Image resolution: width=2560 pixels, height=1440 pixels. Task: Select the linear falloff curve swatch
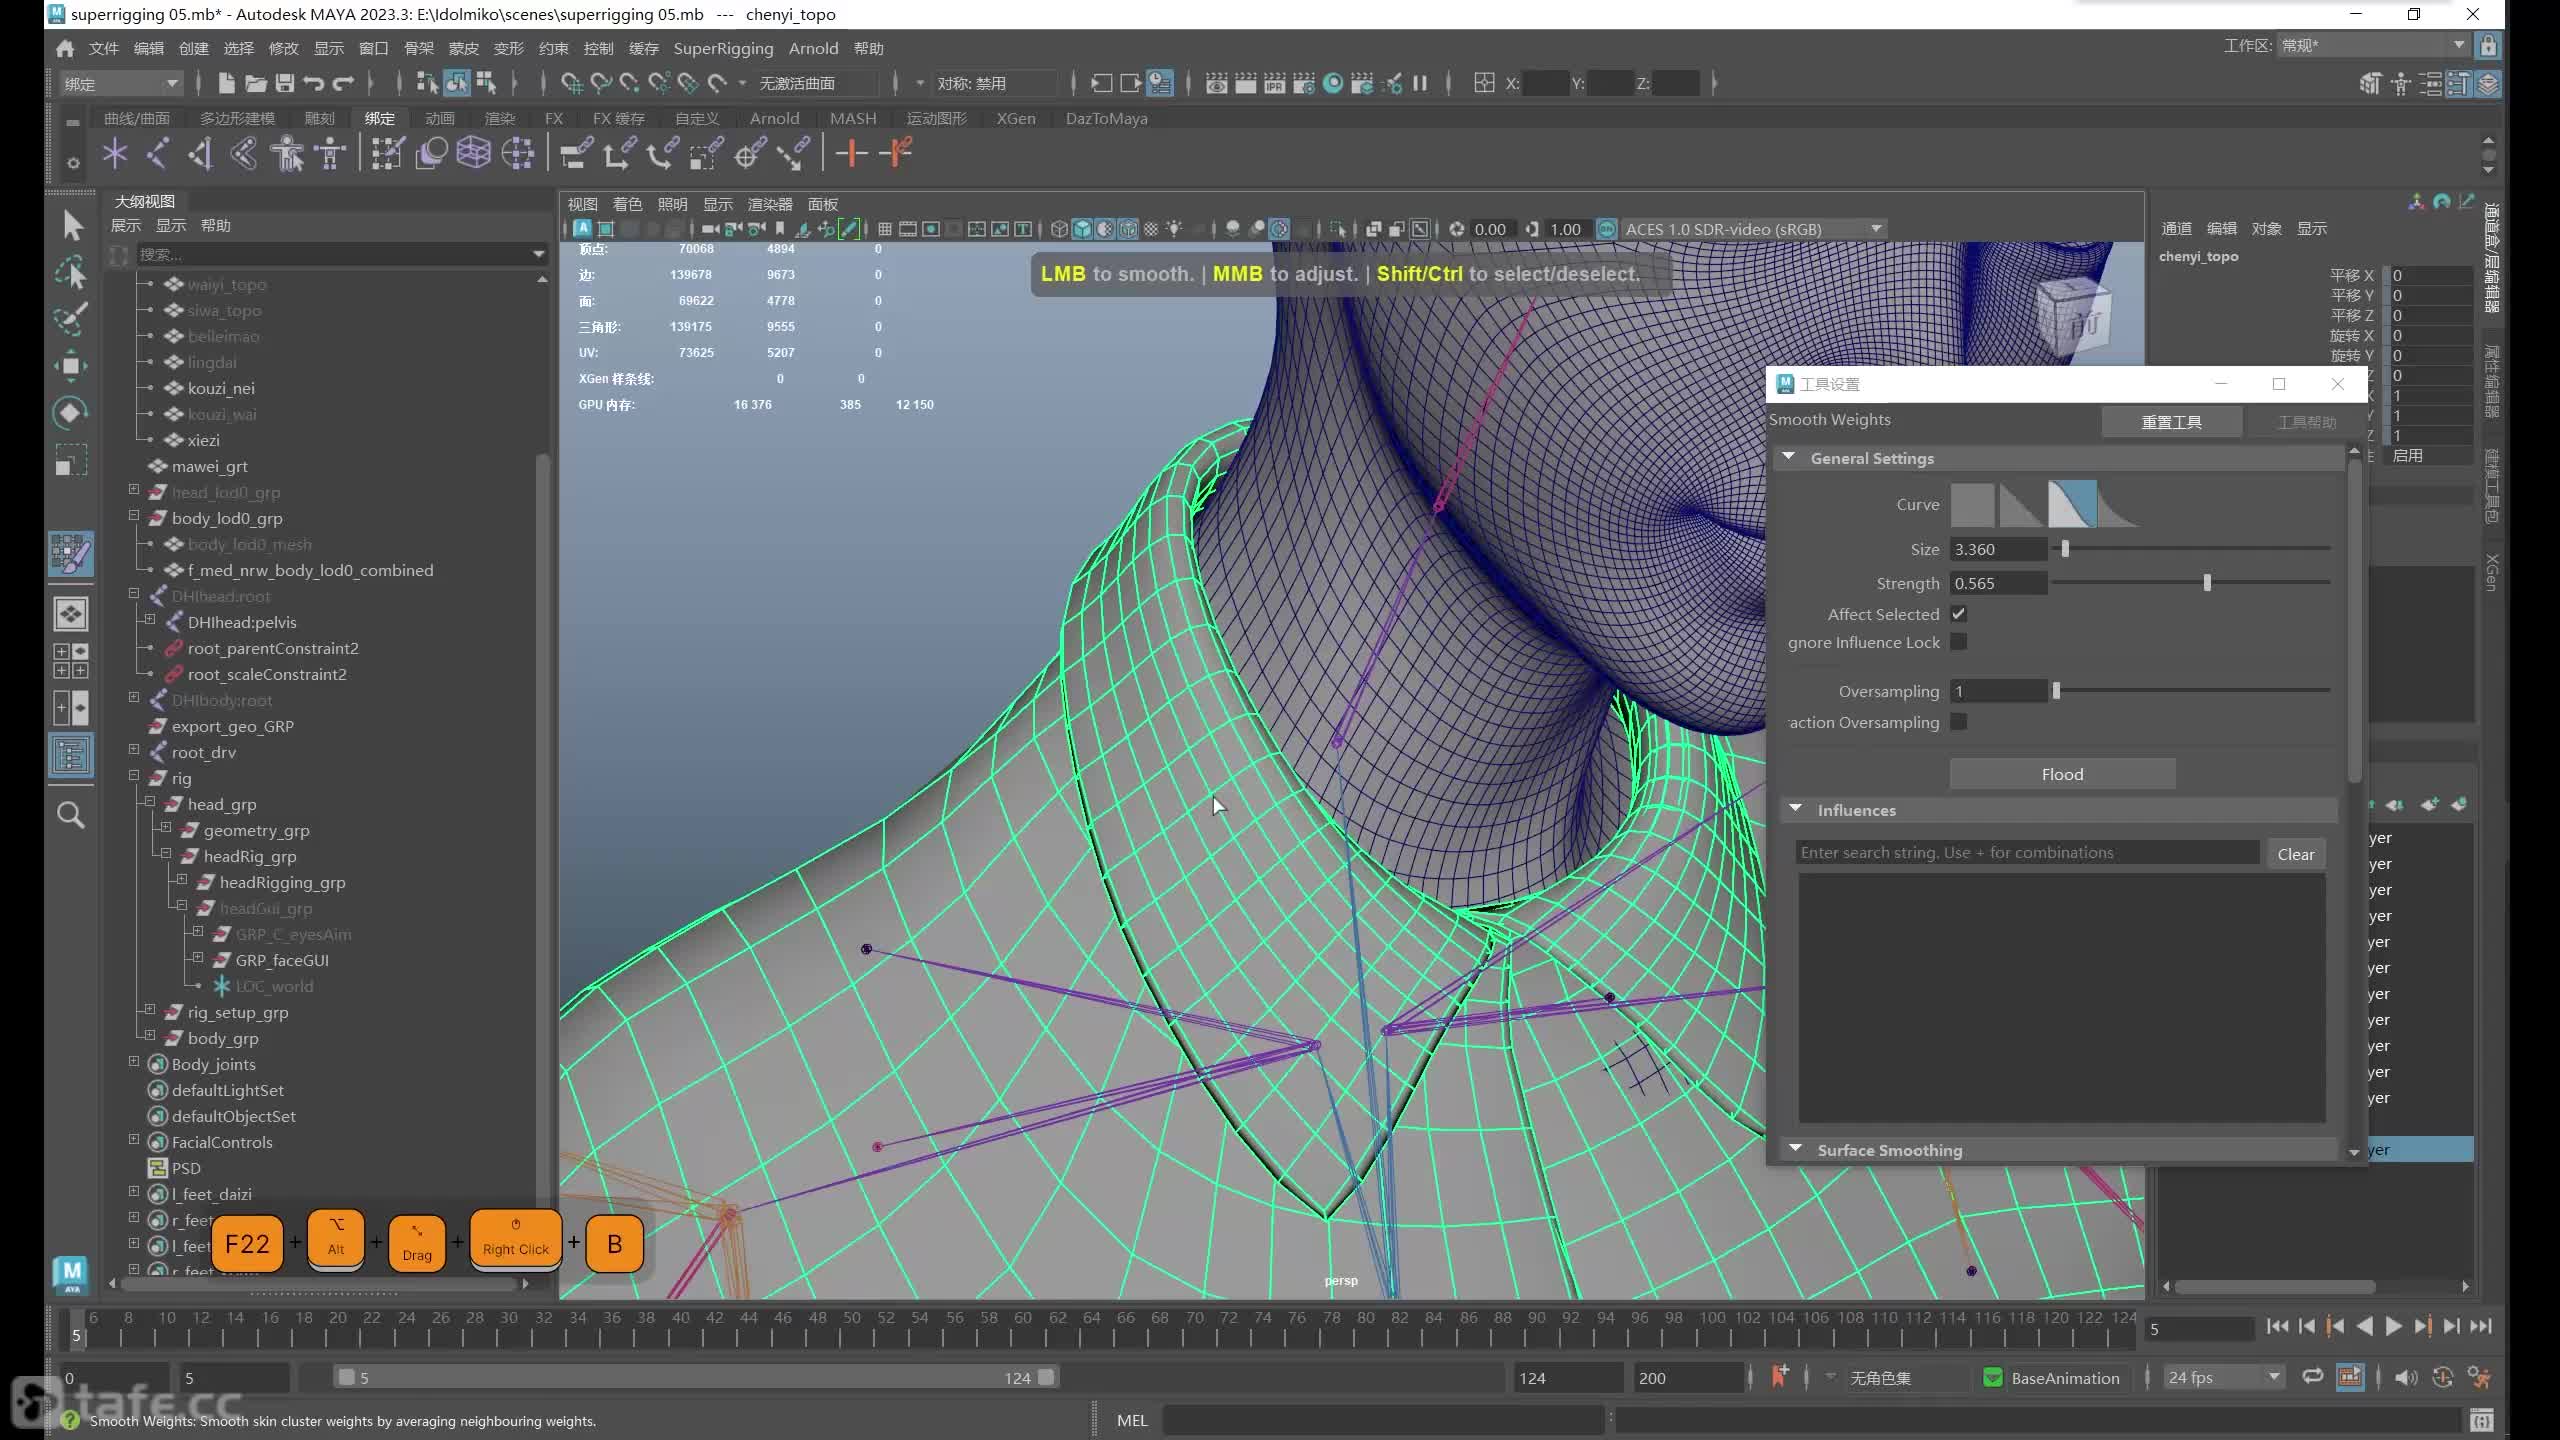(x=2021, y=504)
